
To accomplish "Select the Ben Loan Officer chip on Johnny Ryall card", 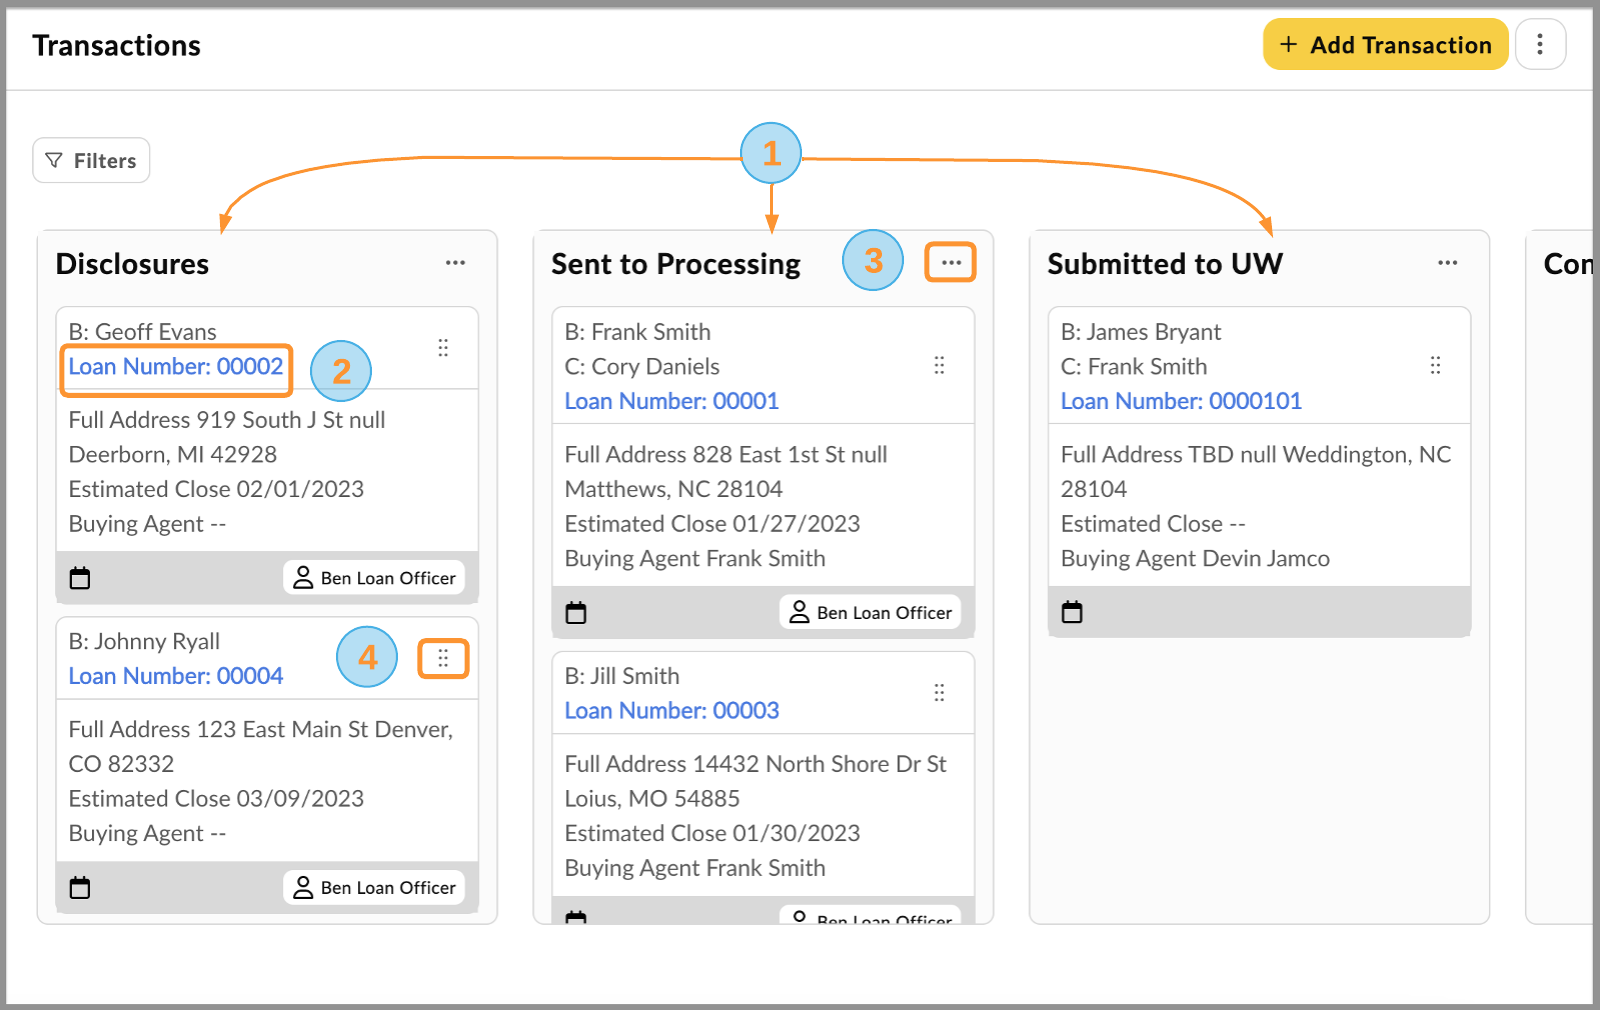I will pos(373,887).
